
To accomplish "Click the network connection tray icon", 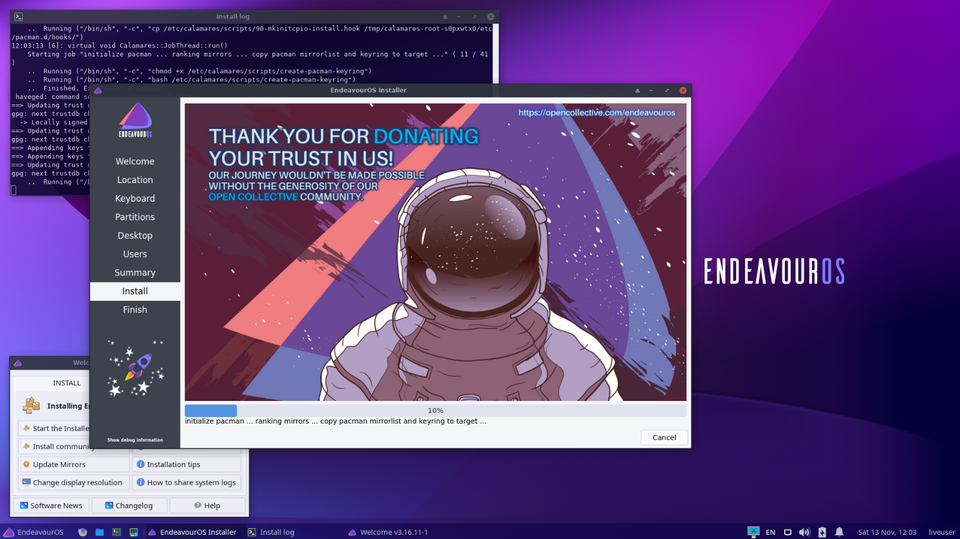I will 752,532.
